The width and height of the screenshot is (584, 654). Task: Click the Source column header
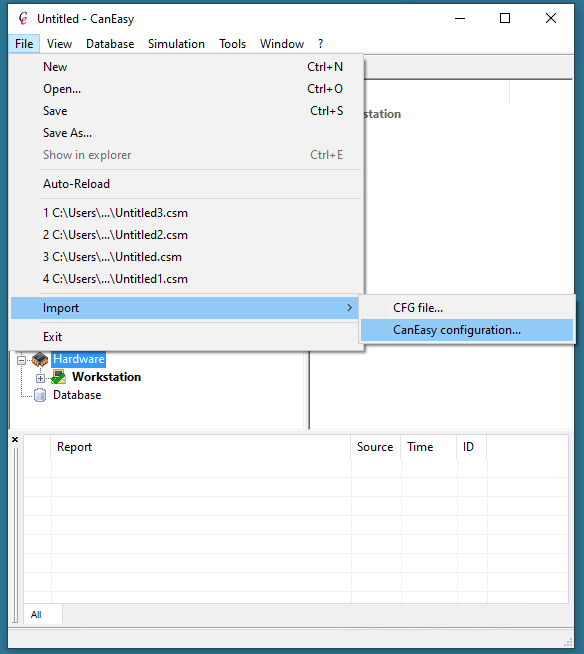pos(375,447)
